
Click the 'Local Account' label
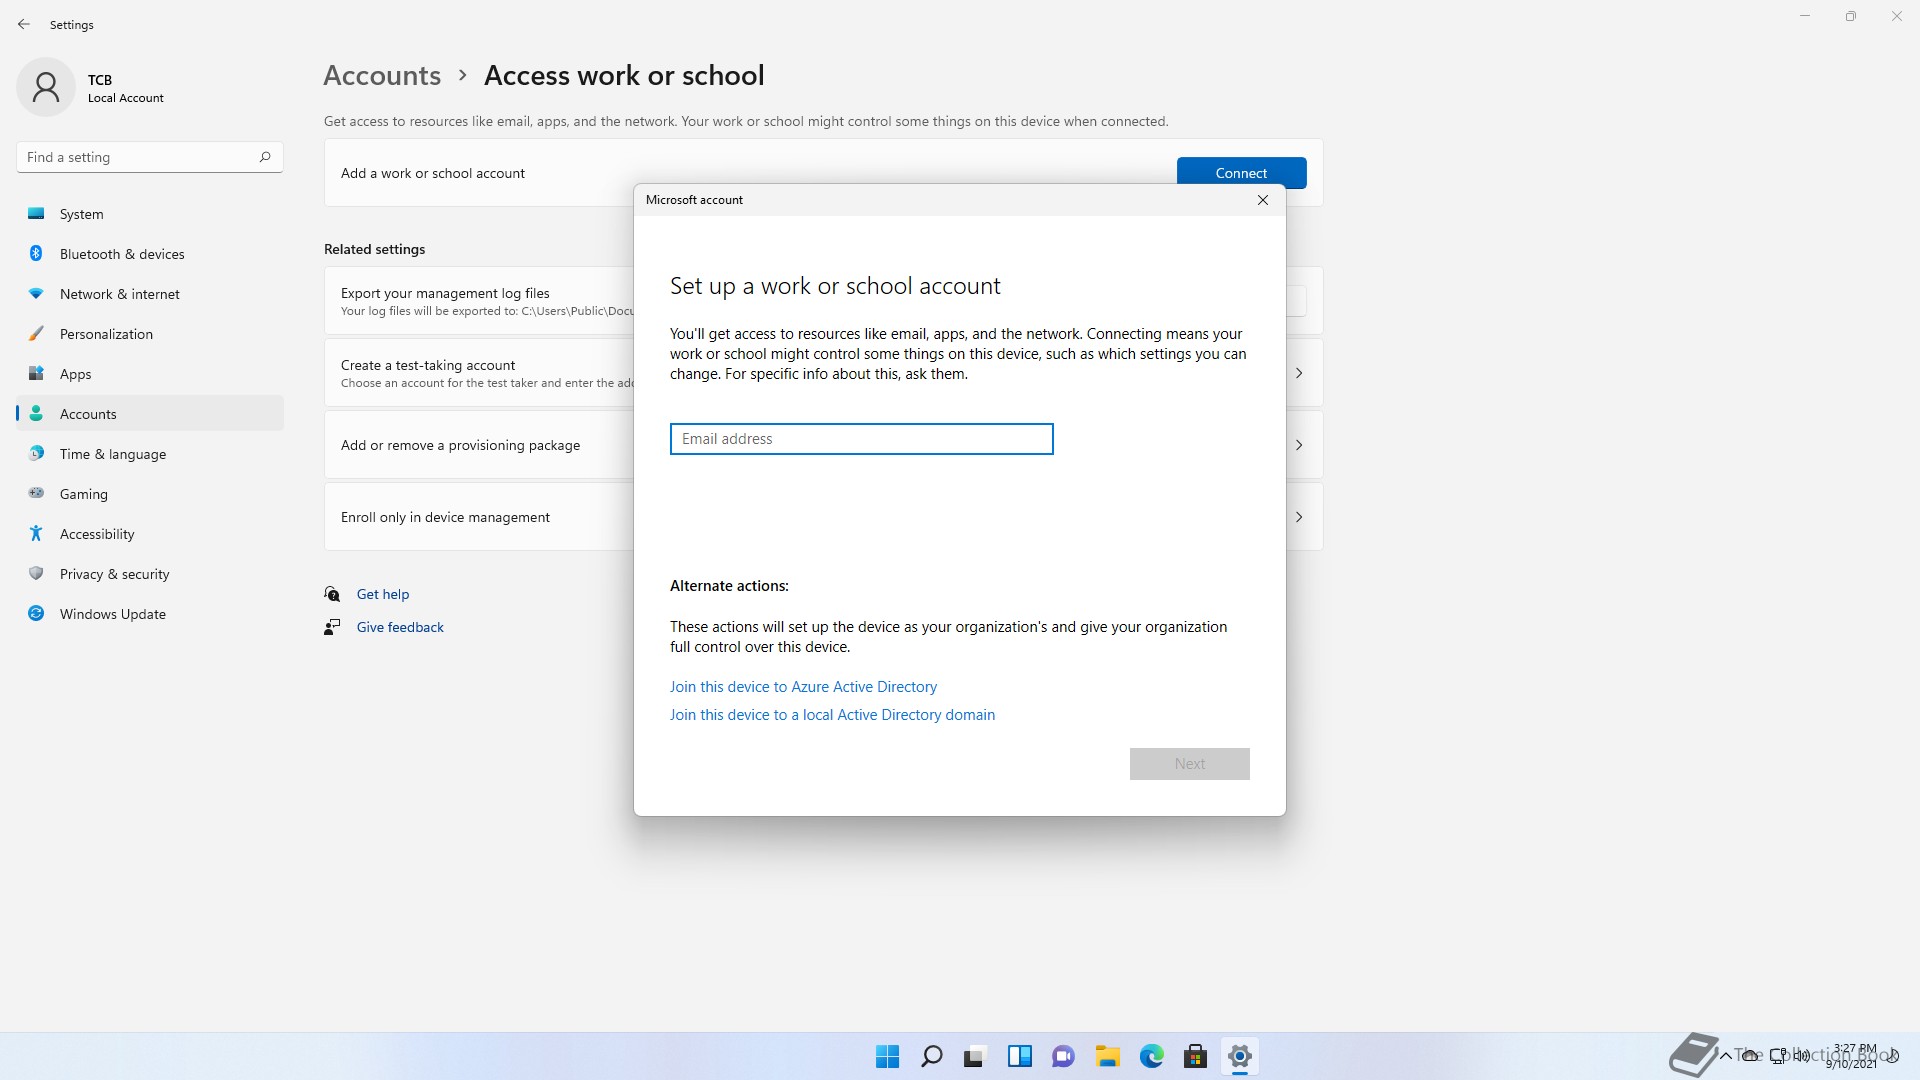126,98
